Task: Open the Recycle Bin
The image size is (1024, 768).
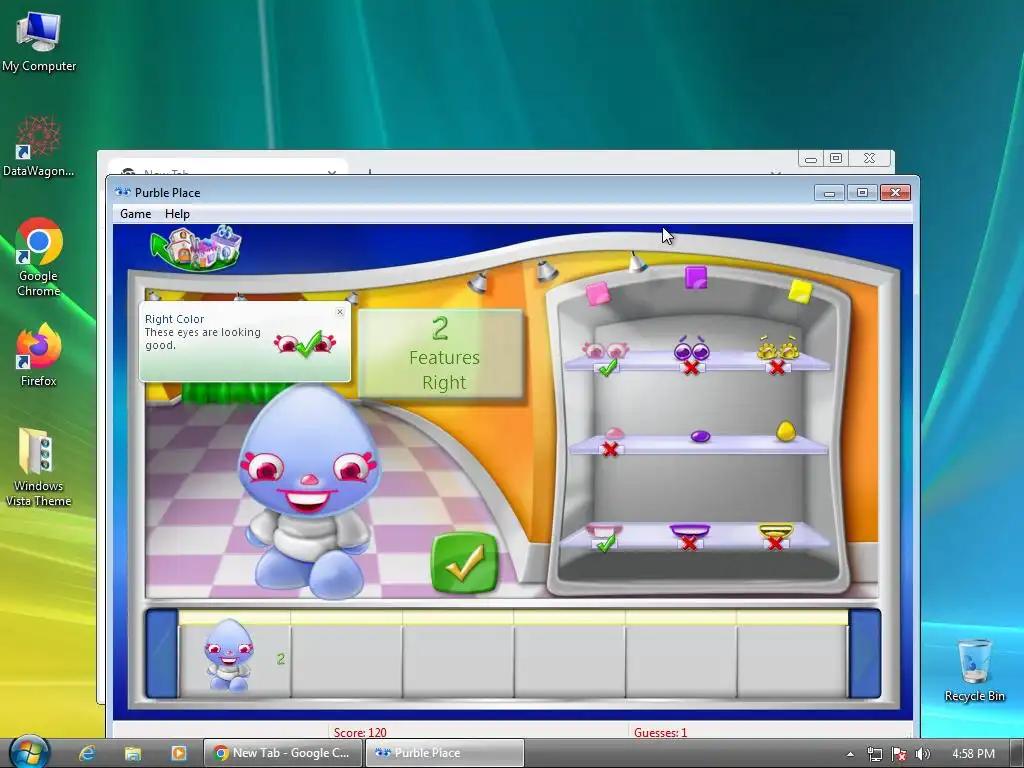Action: pos(974,670)
